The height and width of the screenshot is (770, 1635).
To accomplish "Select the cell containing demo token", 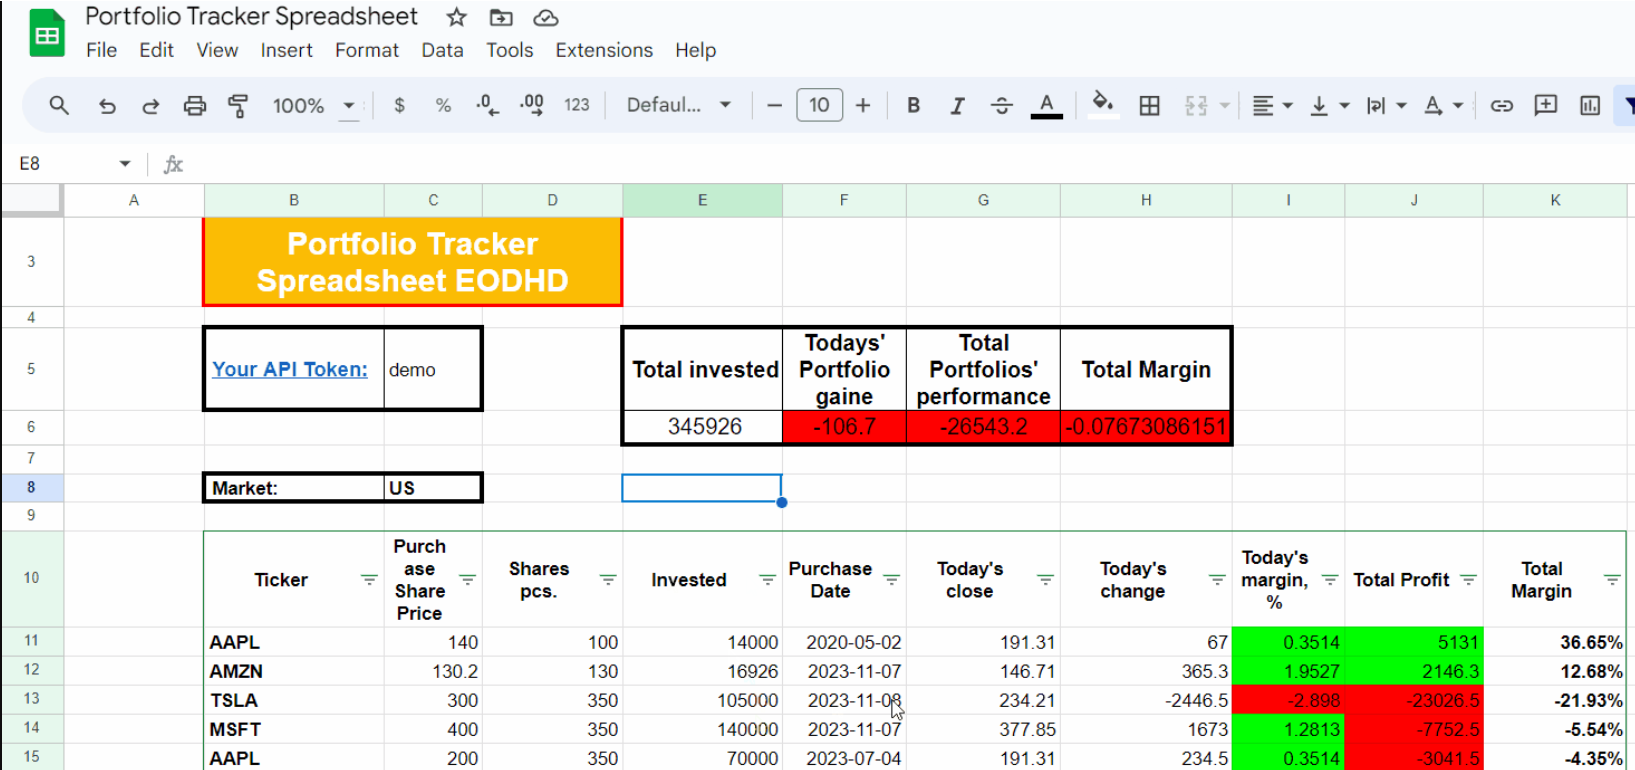I will point(432,369).
